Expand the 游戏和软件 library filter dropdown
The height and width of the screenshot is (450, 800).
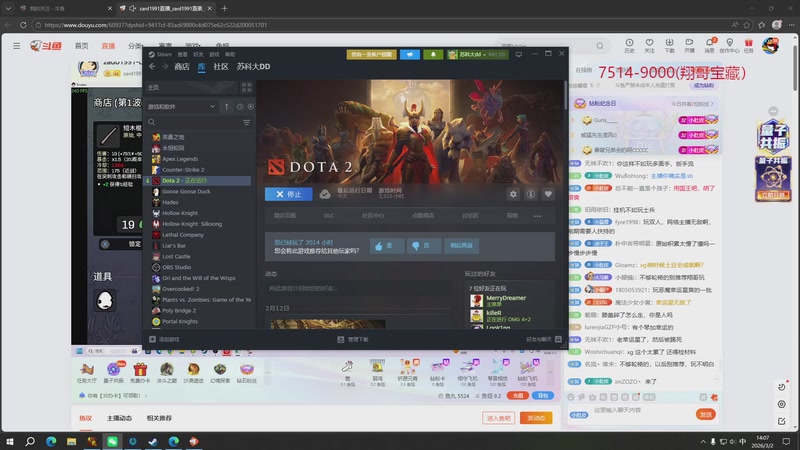pyautogui.click(x=182, y=107)
